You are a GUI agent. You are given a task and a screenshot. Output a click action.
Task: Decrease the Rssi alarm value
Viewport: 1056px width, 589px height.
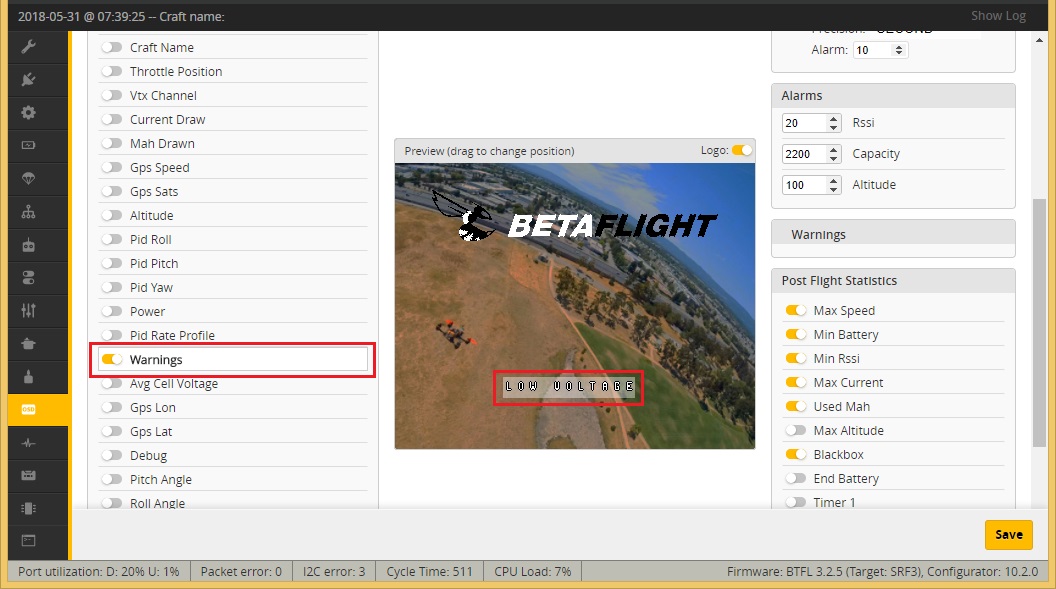point(834,127)
